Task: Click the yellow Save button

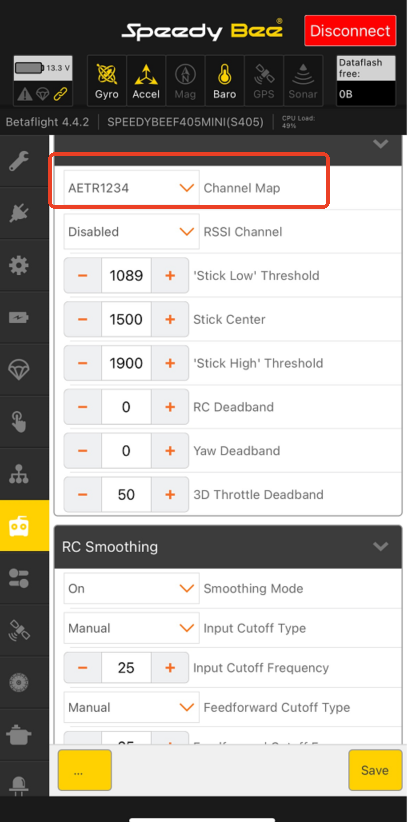Action: 375,770
